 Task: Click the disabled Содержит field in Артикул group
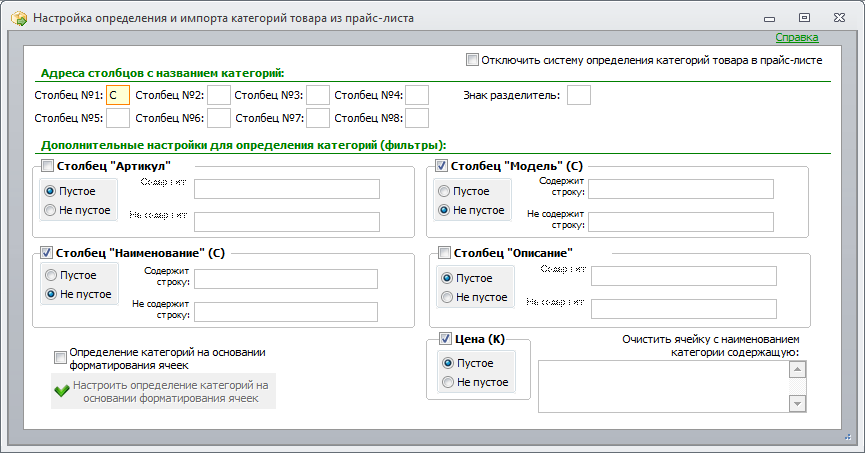tap(287, 189)
